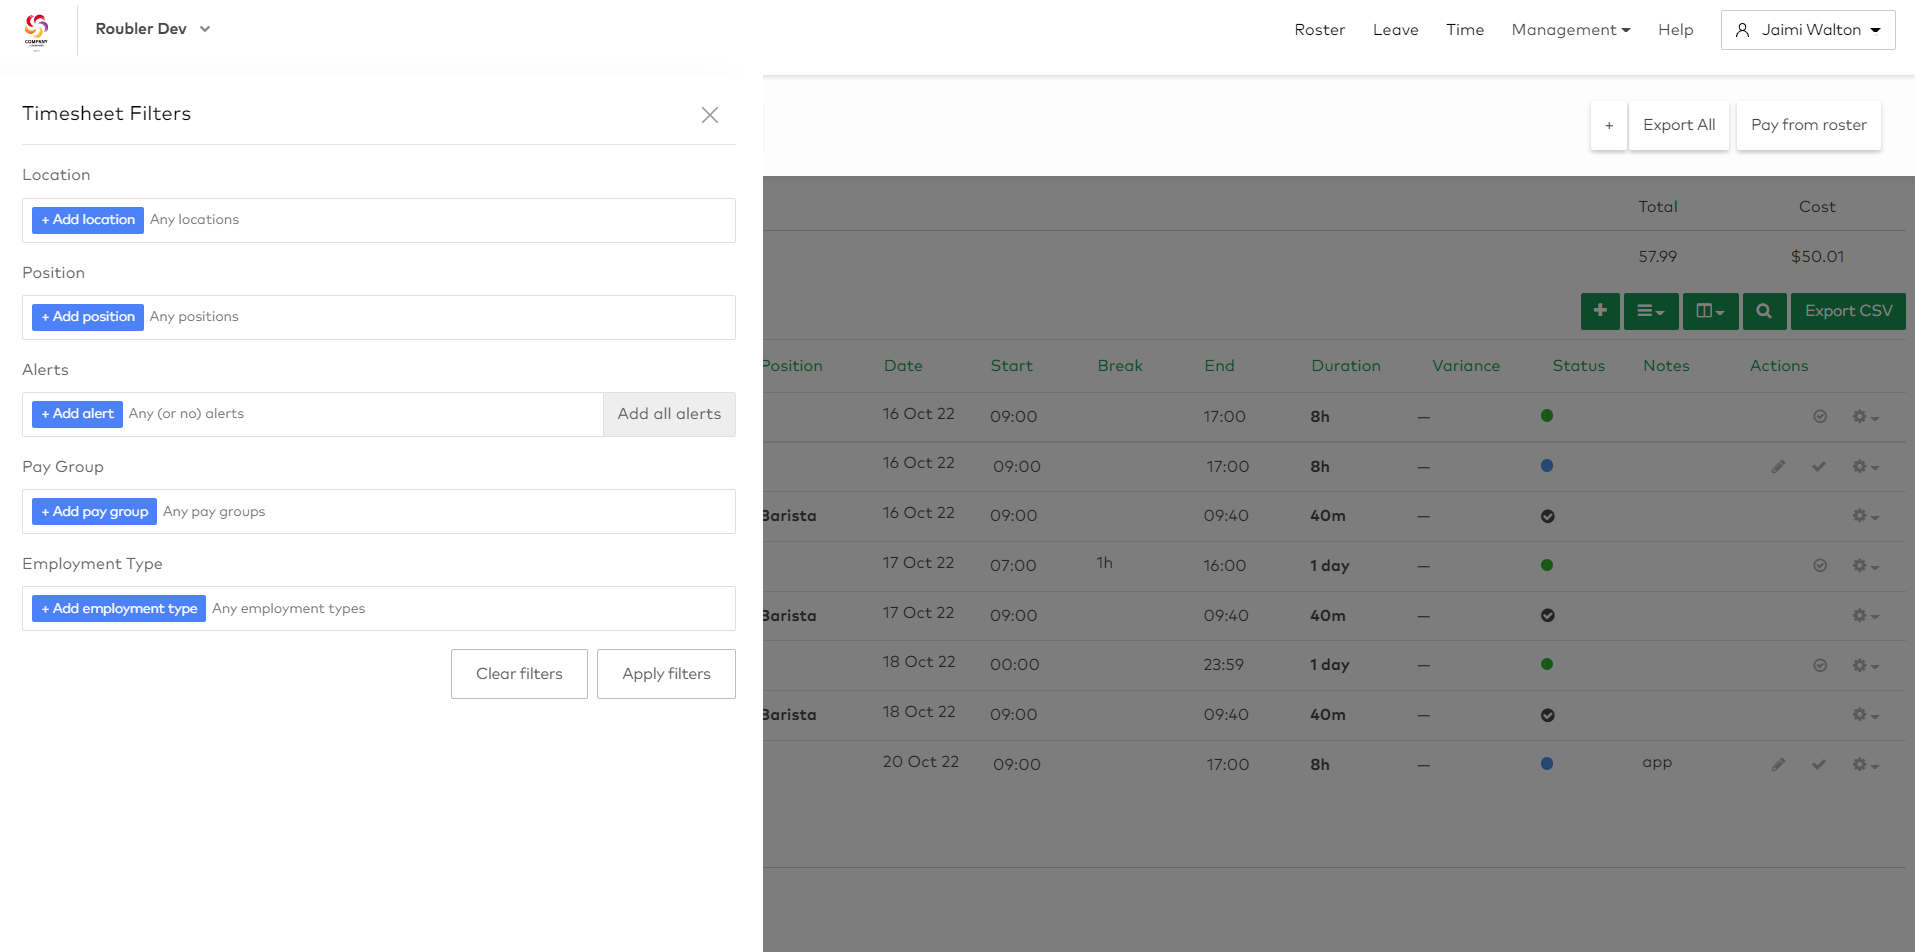The width and height of the screenshot is (1915, 952).
Task: Click circled check icon in 17 Oct 07:00 row
Action: pos(1820,566)
